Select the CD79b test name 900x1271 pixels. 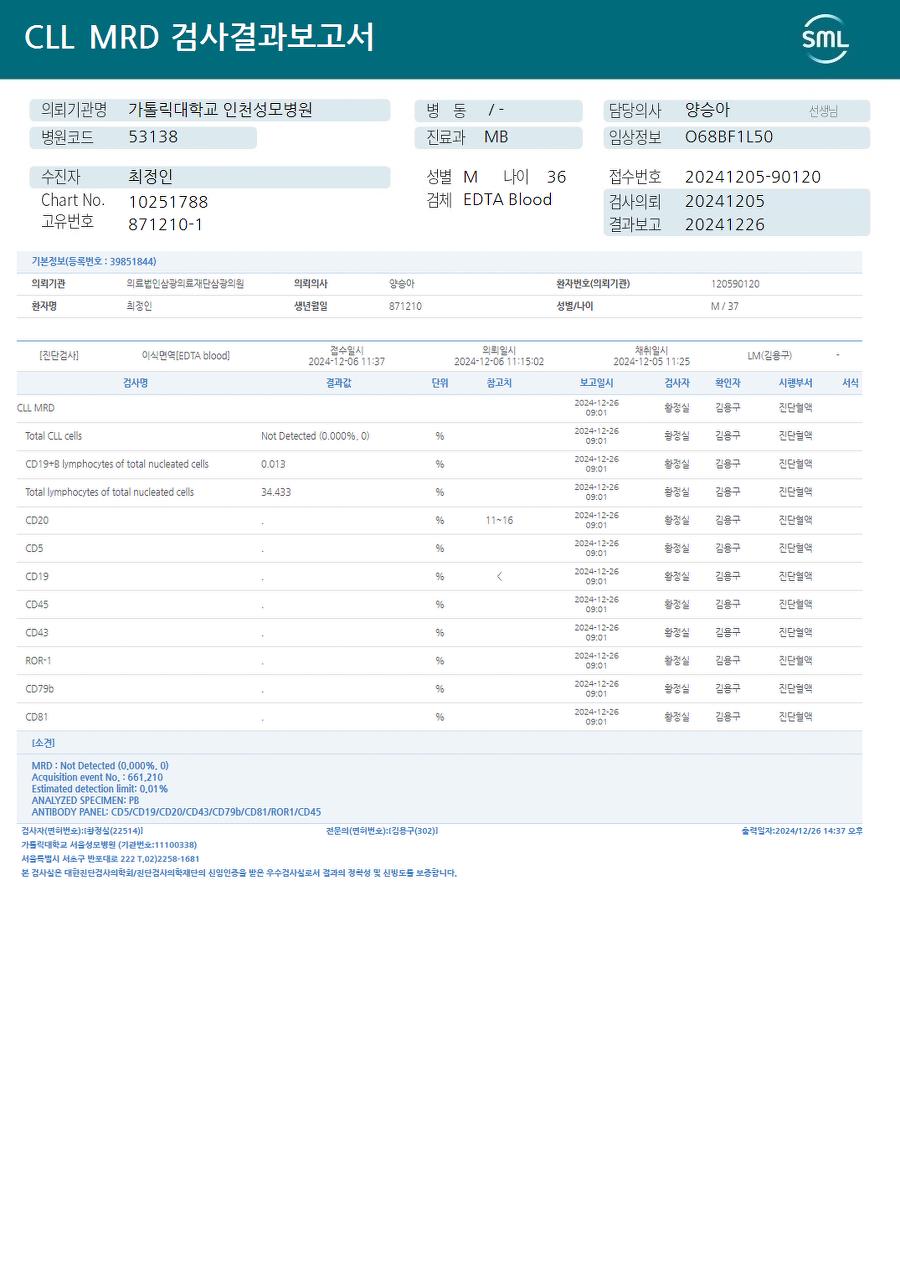click(40, 689)
